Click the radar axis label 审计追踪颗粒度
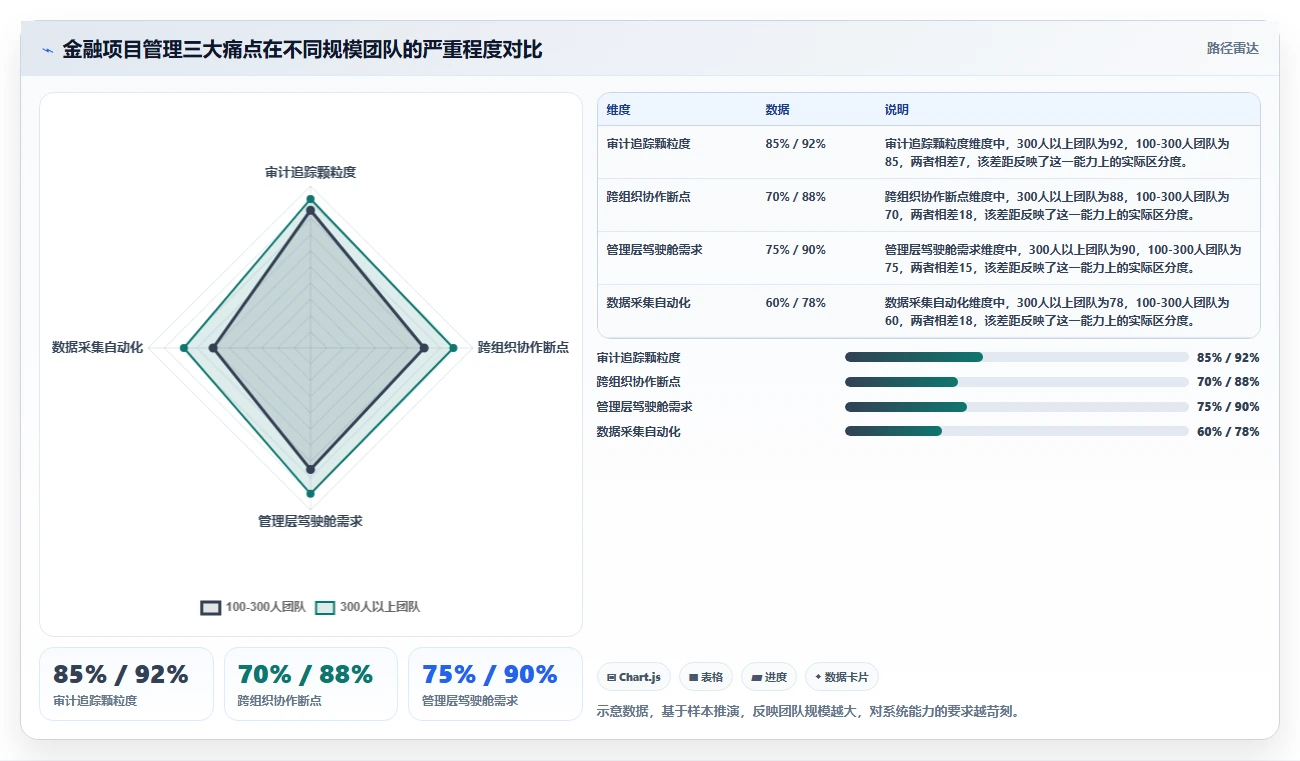Image resolution: width=1300 pixels, height=761 pixels. 310,172
